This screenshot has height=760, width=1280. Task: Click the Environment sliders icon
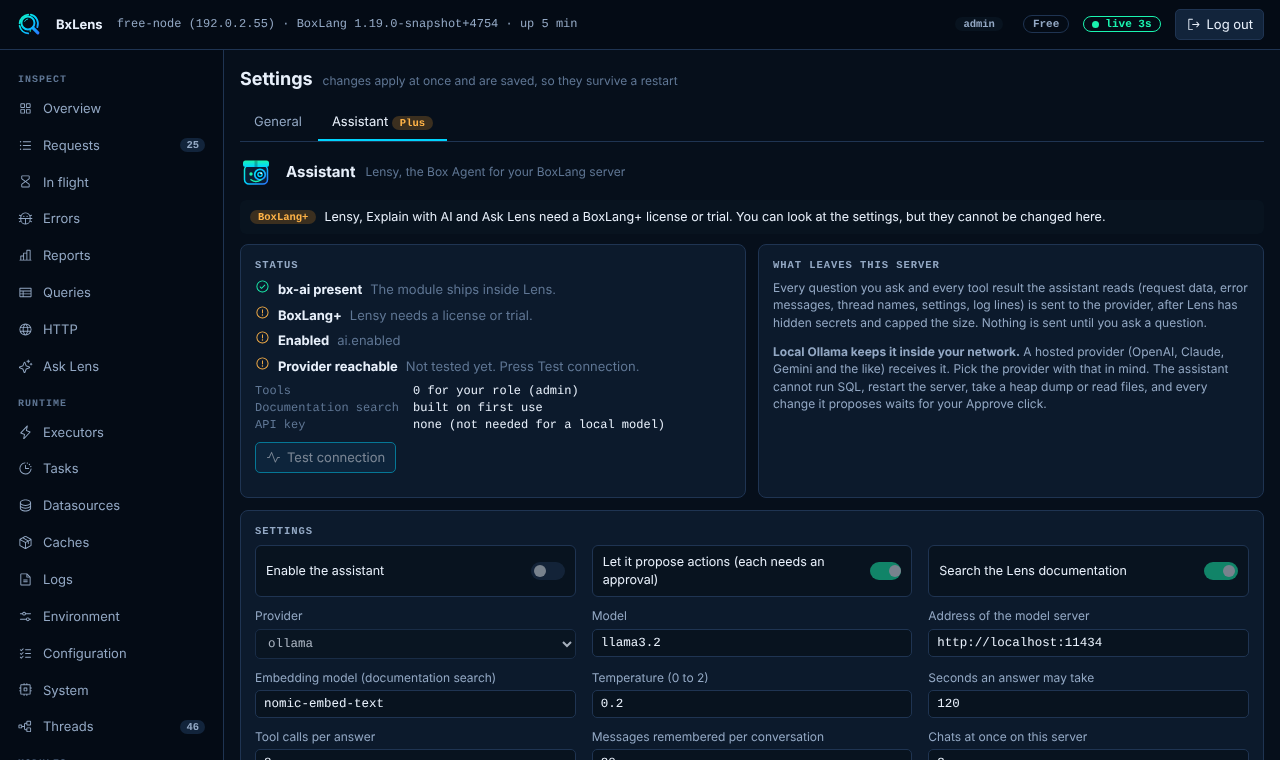(25, 616)
